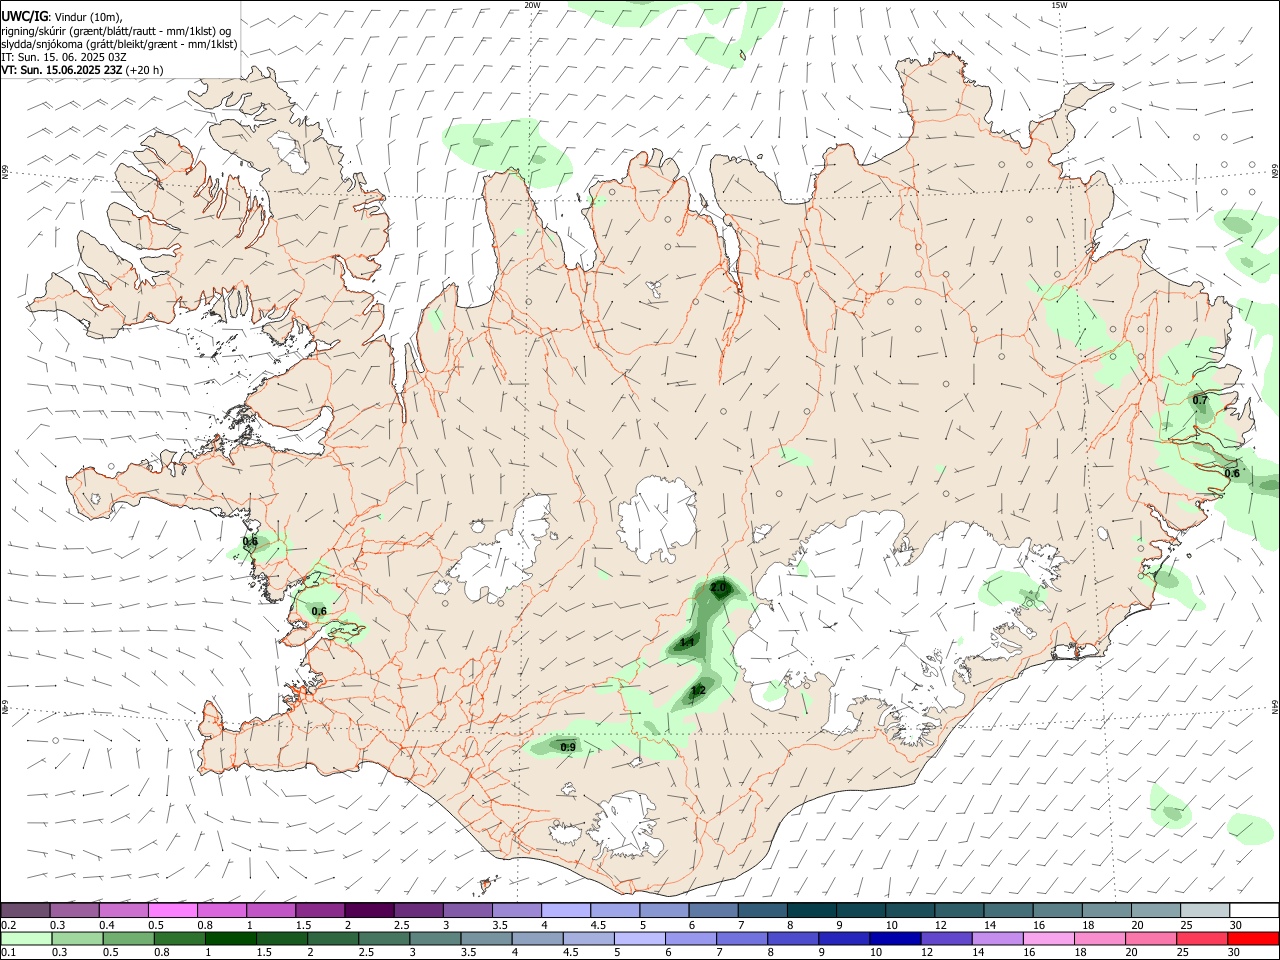Screen dimensions: 1280x960
Task: Click the palest green 0.1–0.3 rain swatch
Action: (26, 939)
